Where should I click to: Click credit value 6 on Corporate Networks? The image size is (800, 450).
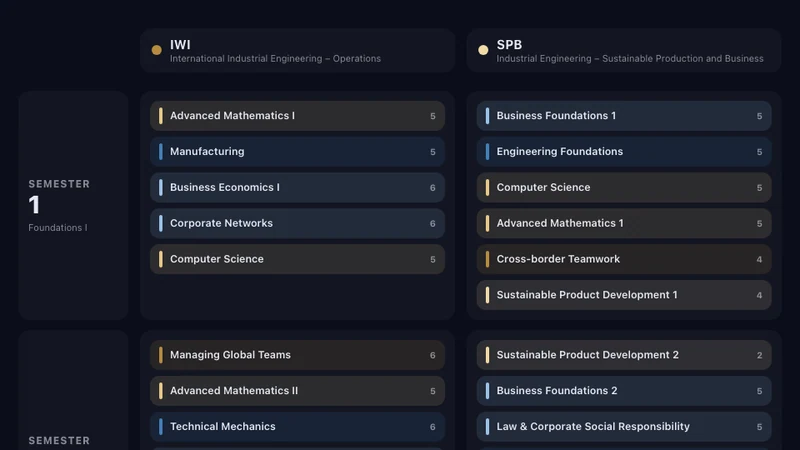pyautogui.click(x=433, y=223)
